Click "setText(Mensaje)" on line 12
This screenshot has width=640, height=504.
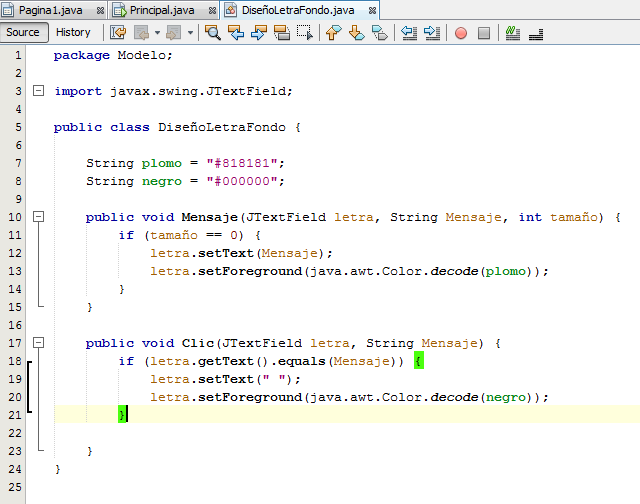[x=261, y=253]
